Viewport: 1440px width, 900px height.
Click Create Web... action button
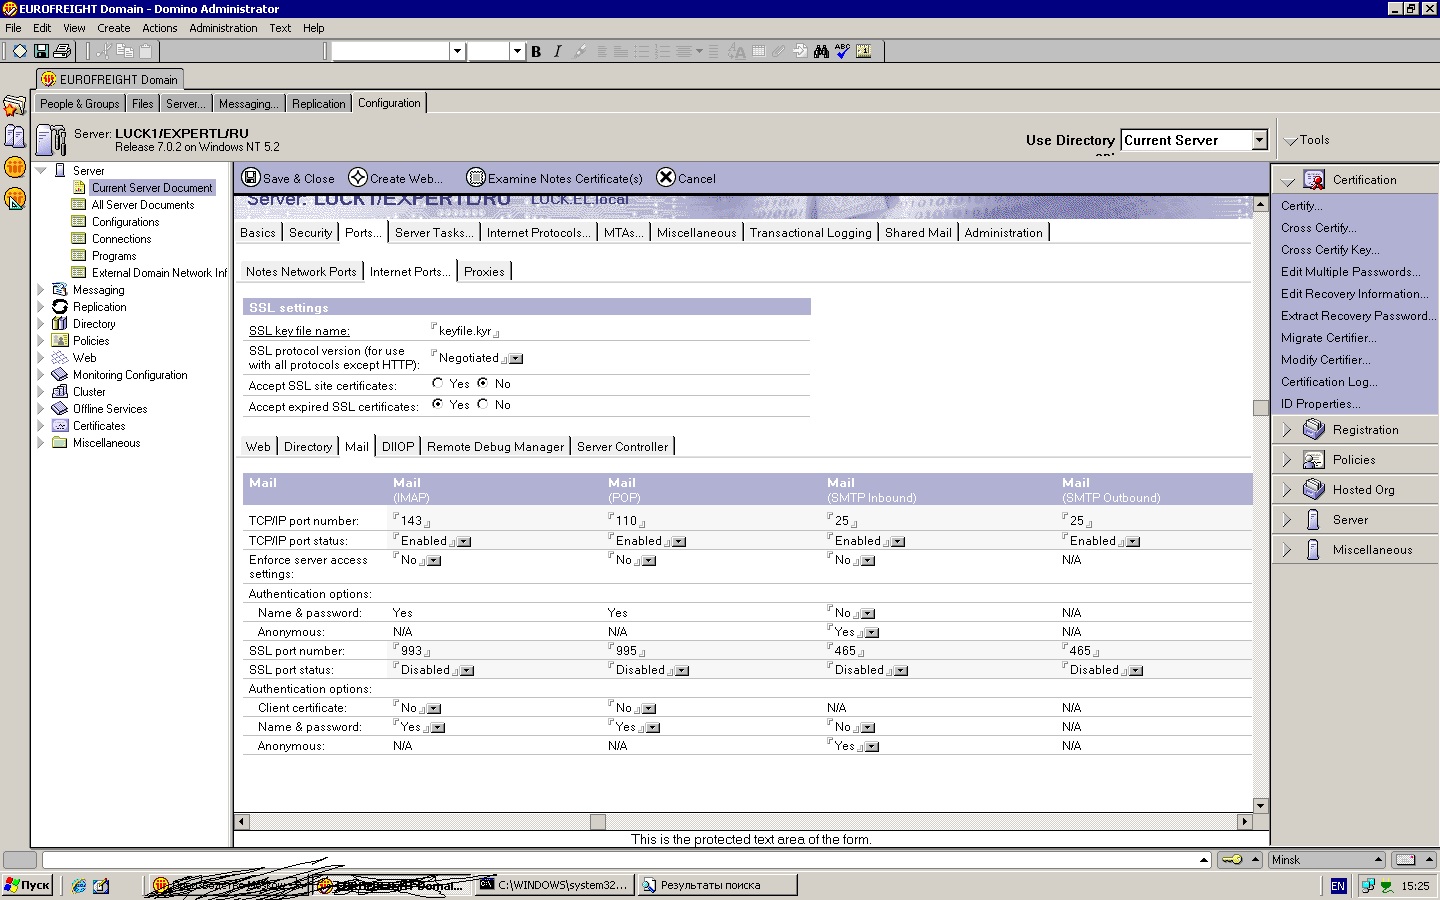pos(397,178)
